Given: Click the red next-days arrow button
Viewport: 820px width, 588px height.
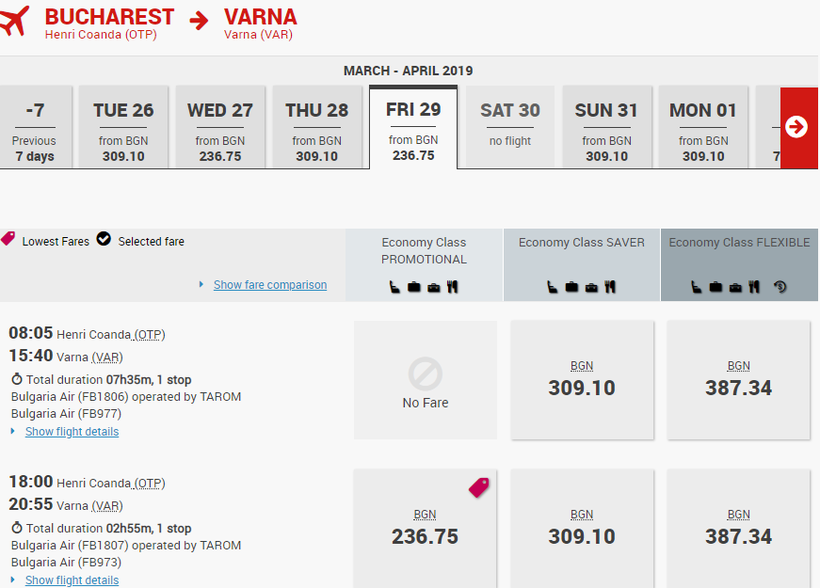Looking at the screenshot, I should coord(797,127).
